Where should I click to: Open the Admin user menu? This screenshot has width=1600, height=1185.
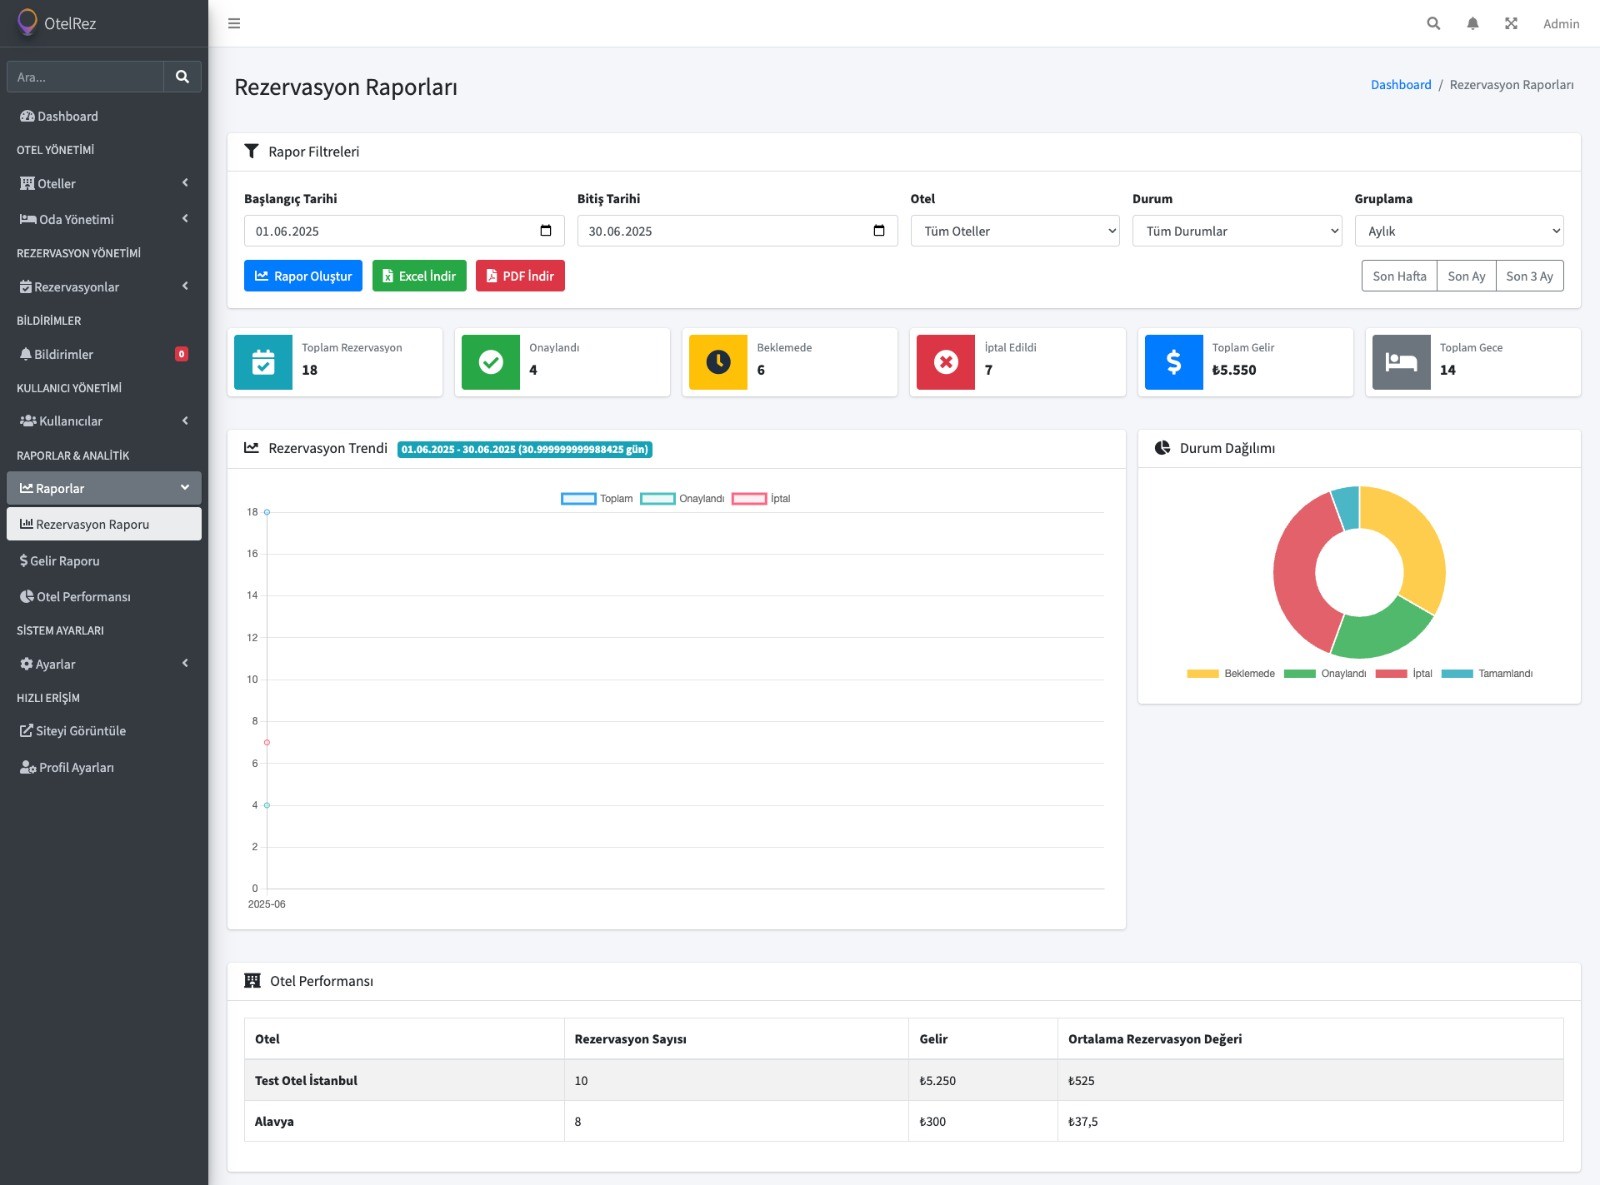pos(1560,24)
